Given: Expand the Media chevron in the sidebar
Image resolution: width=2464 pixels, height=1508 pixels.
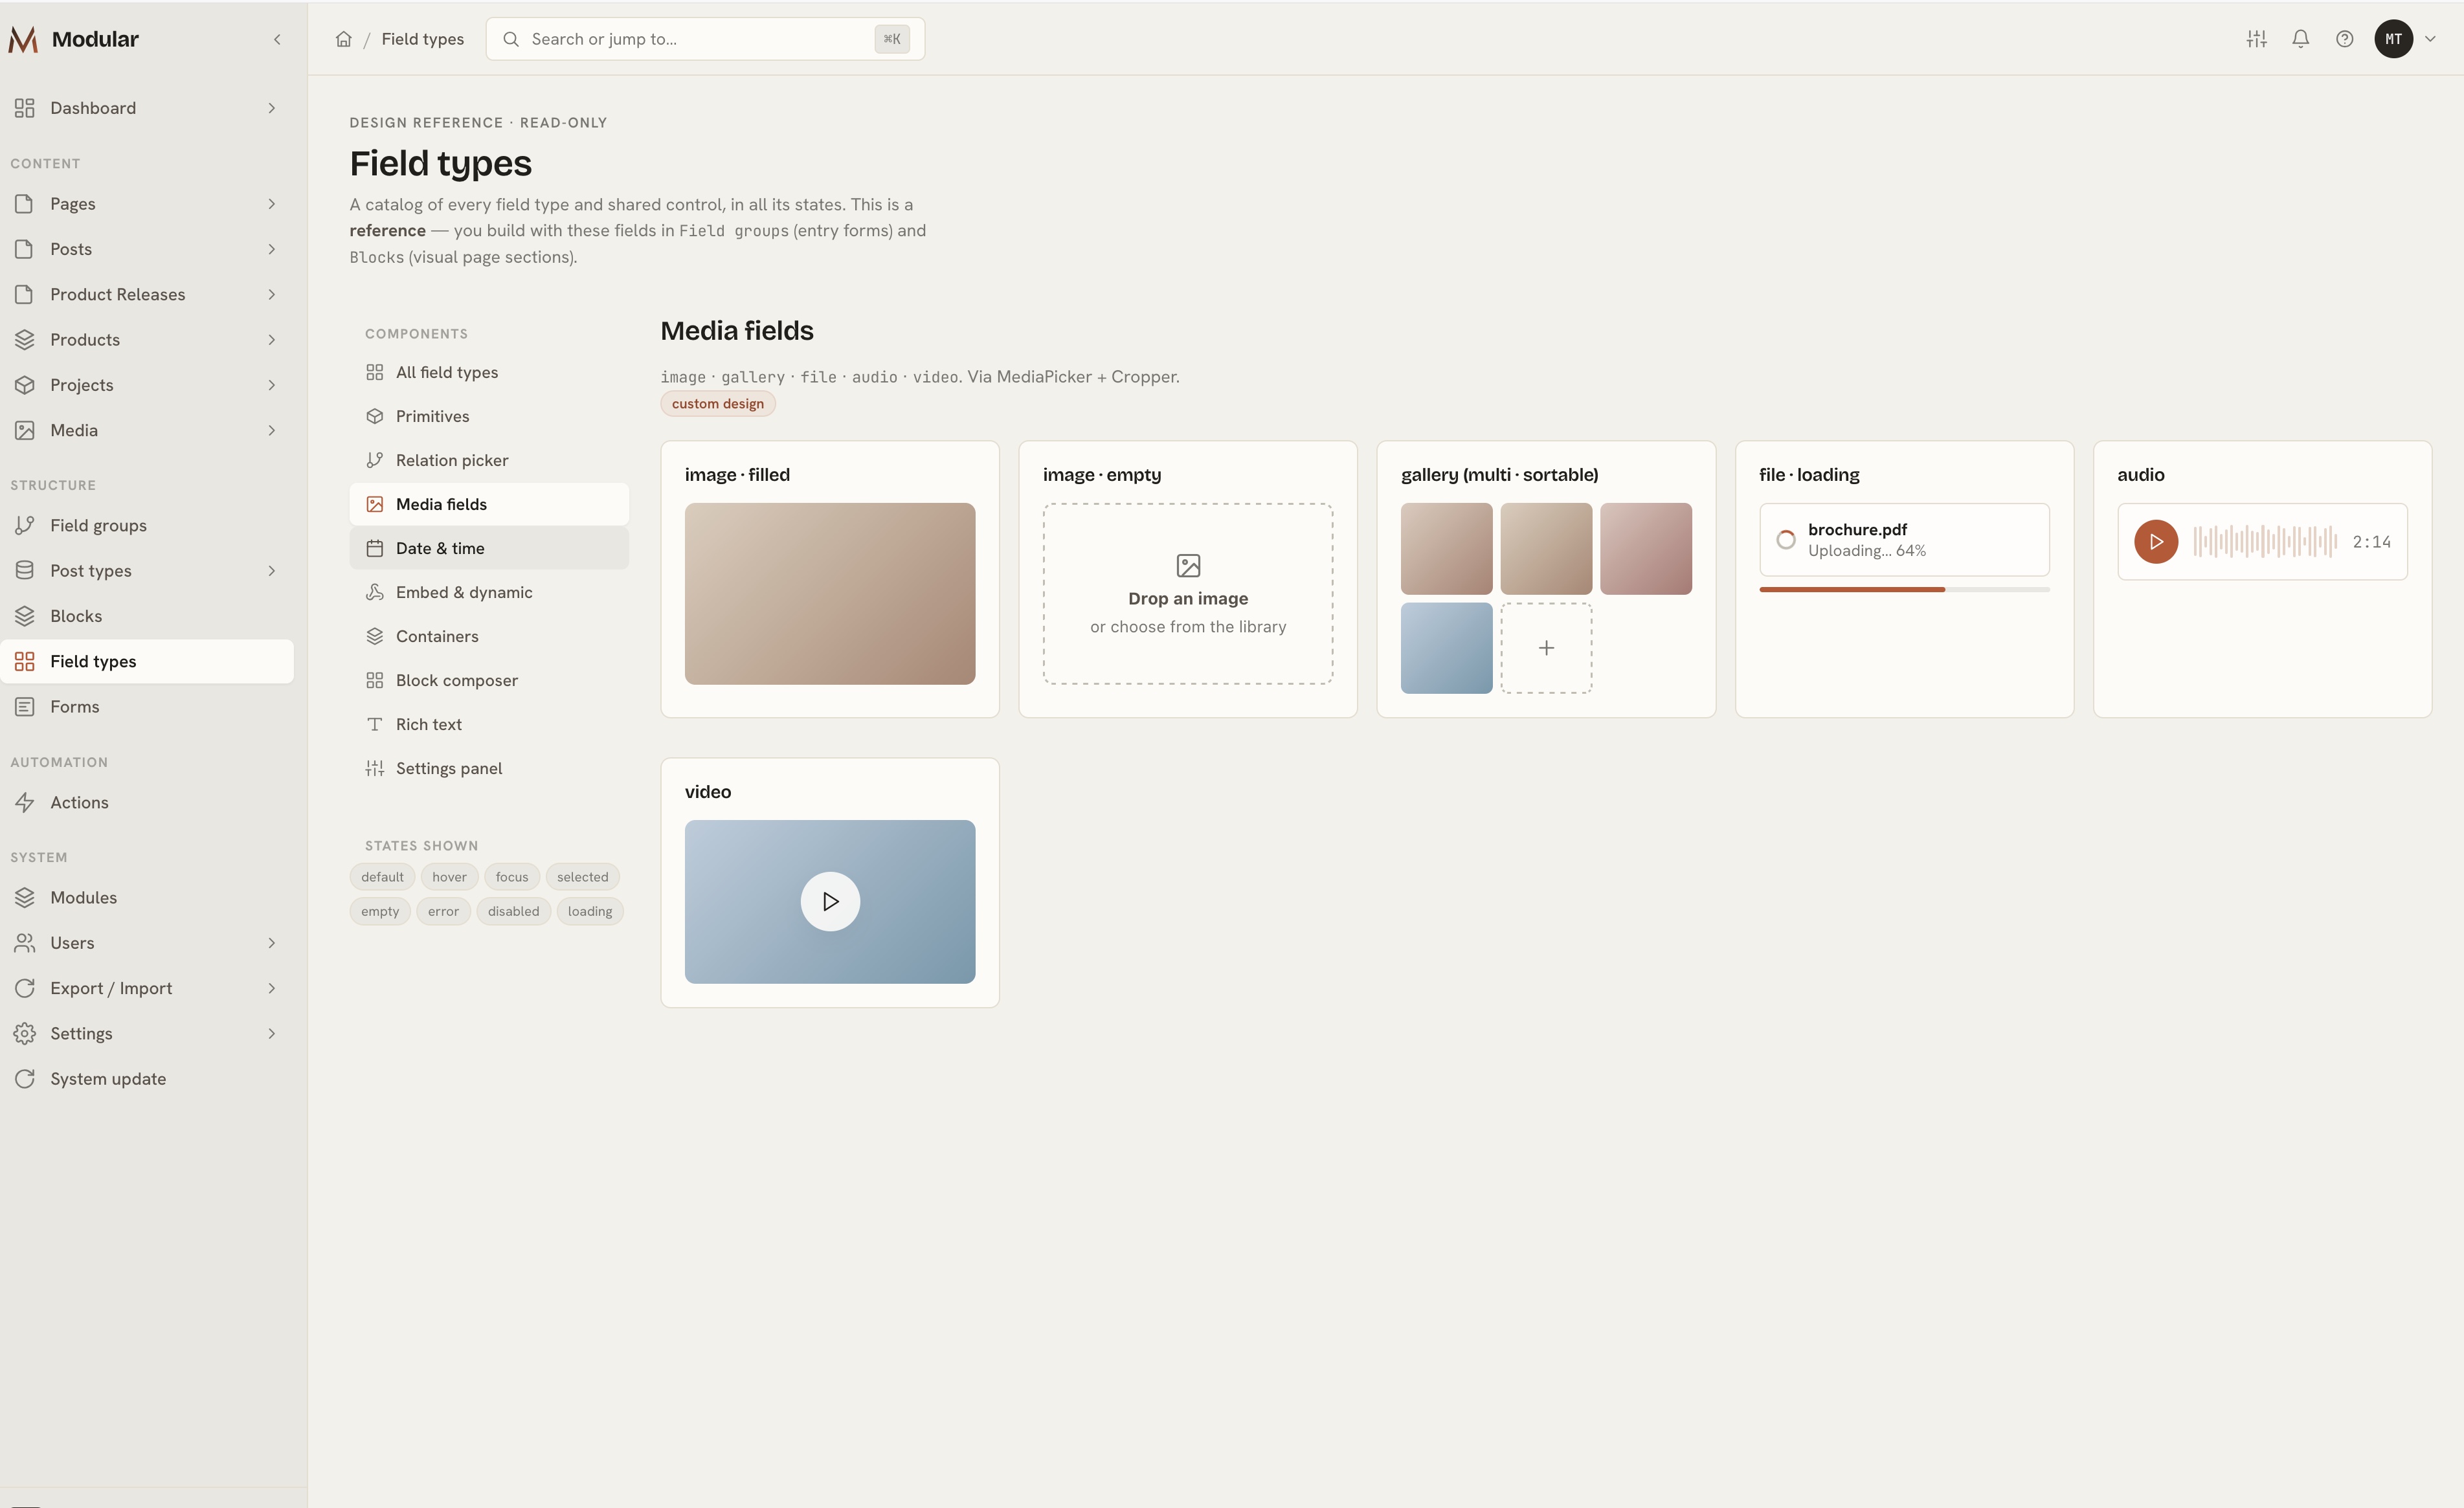Looking at the screenshot, I should tap(271, 430).
